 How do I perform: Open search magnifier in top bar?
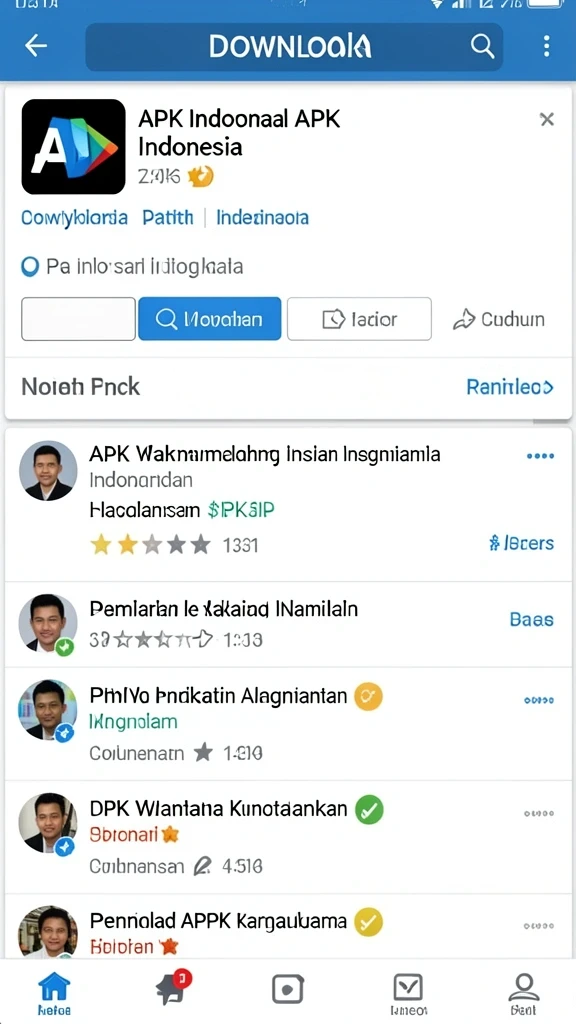point(482,46)
